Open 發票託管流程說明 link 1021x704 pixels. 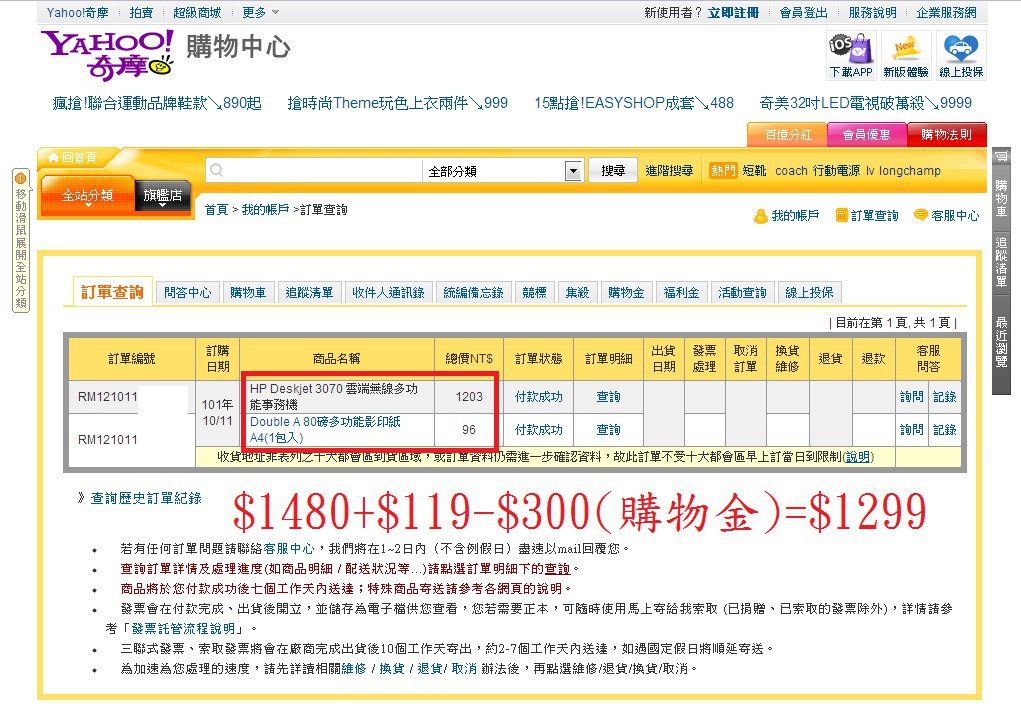(183, 628)
